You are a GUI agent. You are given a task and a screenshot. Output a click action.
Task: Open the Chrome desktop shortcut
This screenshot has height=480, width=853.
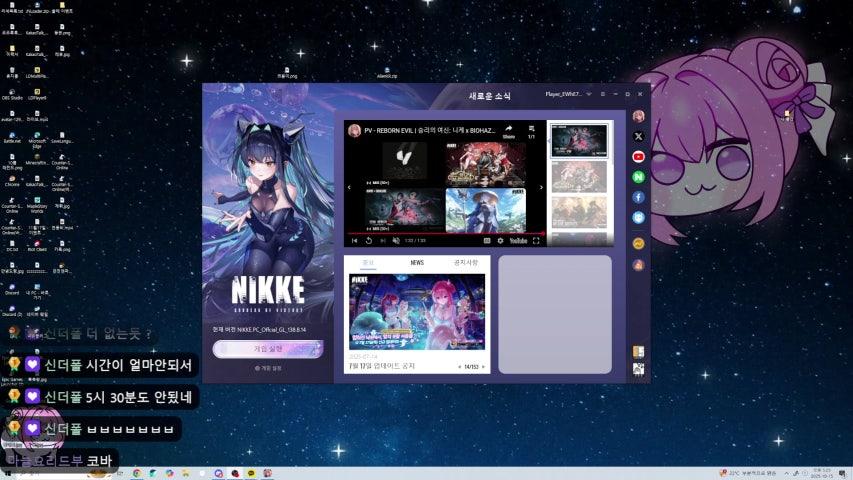[x=12, y=181]
